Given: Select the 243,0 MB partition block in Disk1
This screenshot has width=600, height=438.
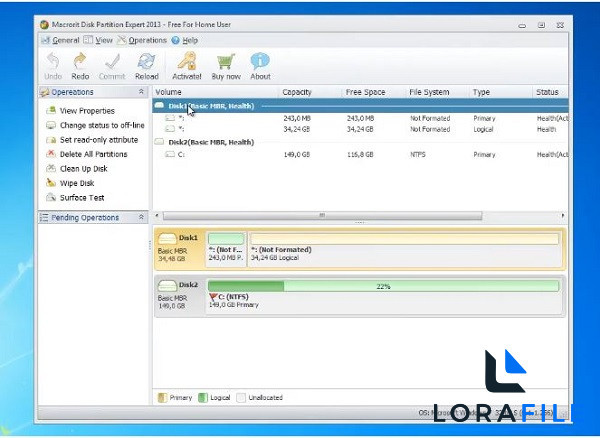Looking at the screenshot, I should click(x=226, y=248).
